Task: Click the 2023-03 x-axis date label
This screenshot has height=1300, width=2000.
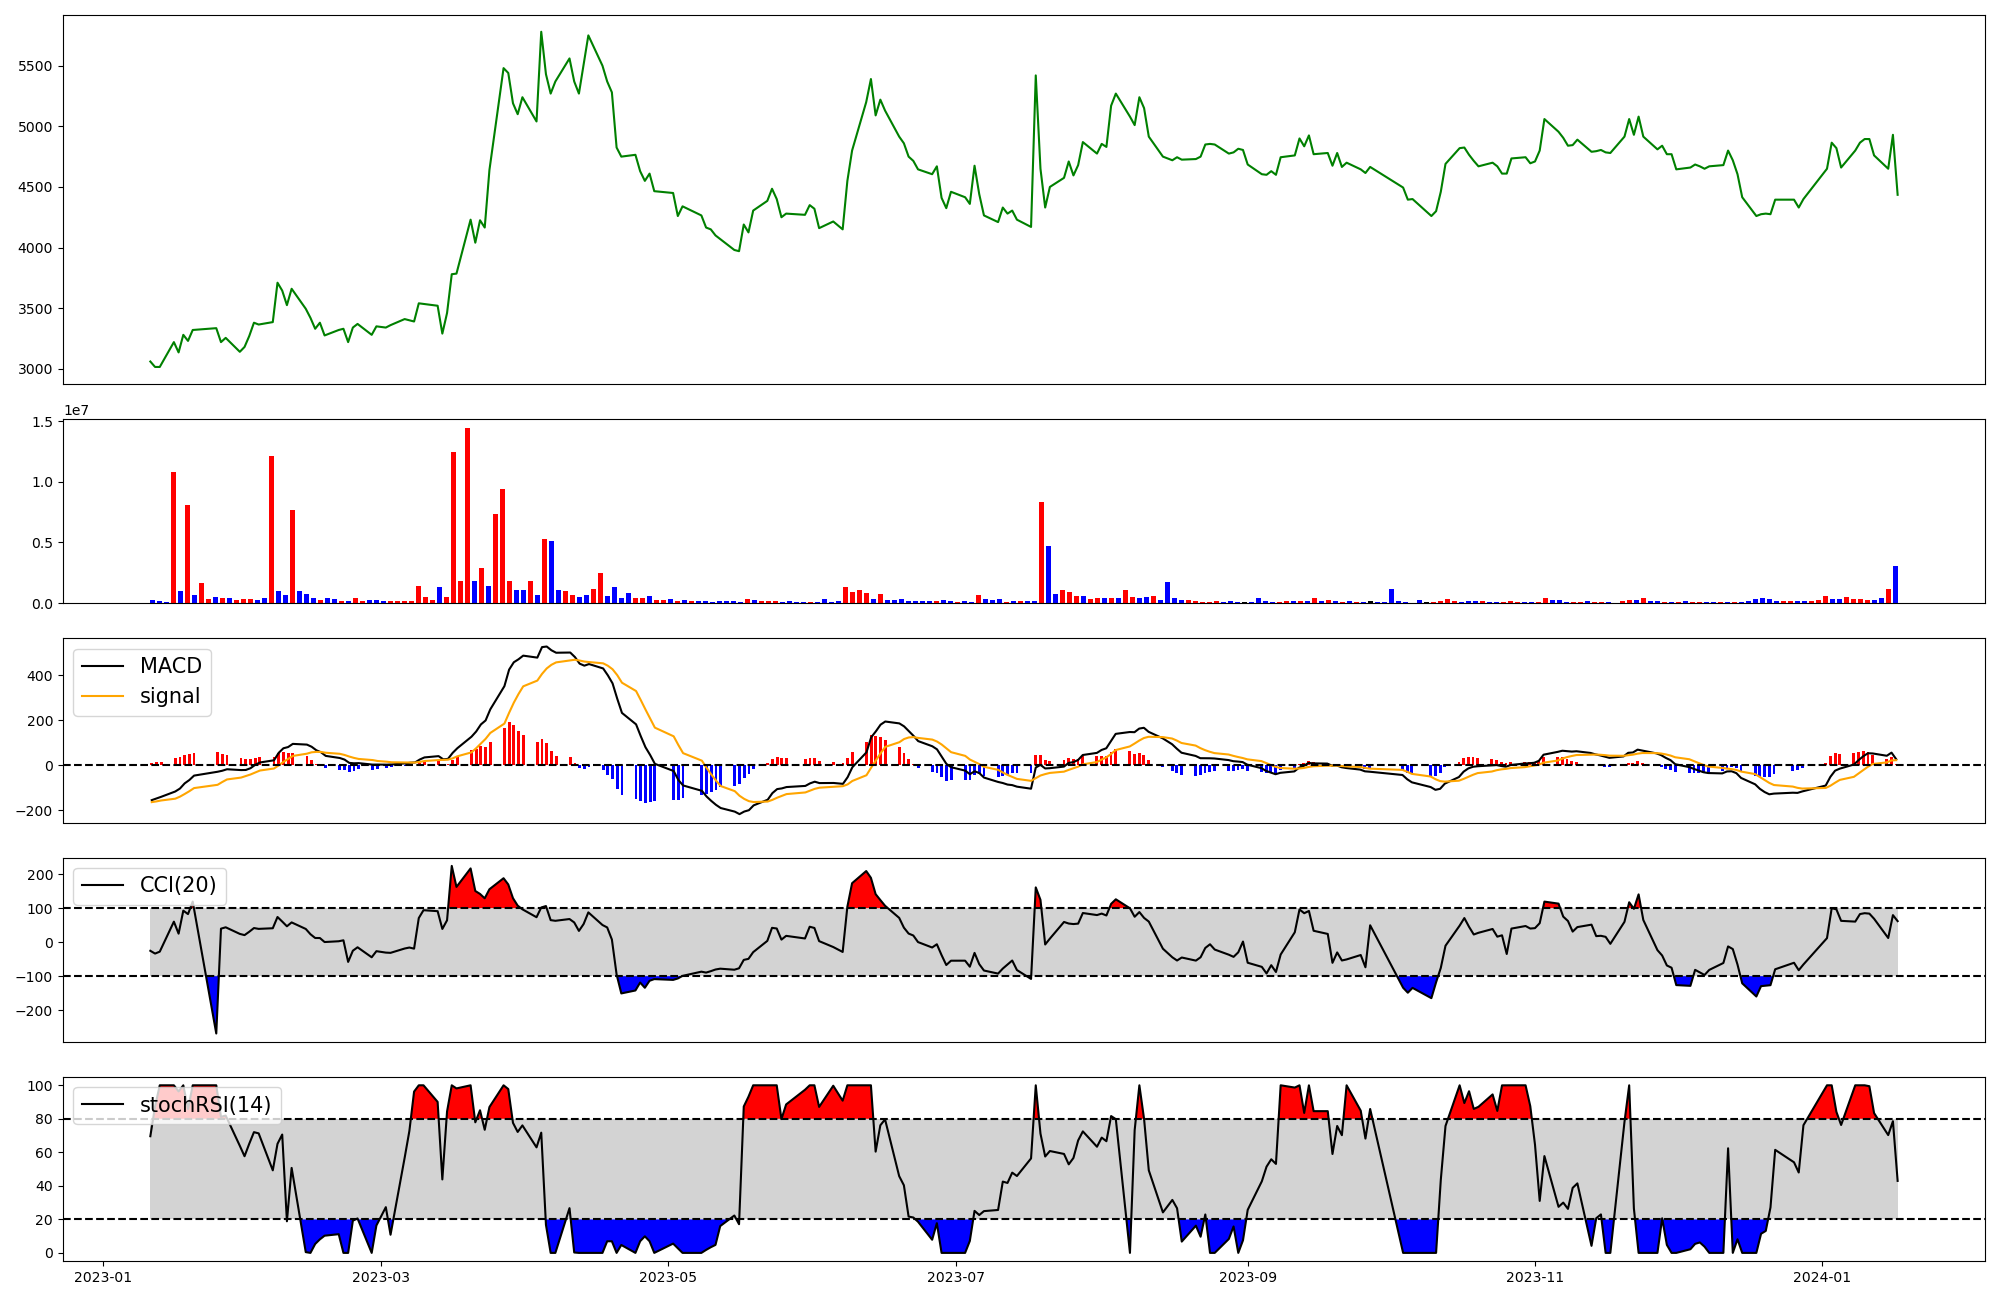Action: pos(381,1277)
